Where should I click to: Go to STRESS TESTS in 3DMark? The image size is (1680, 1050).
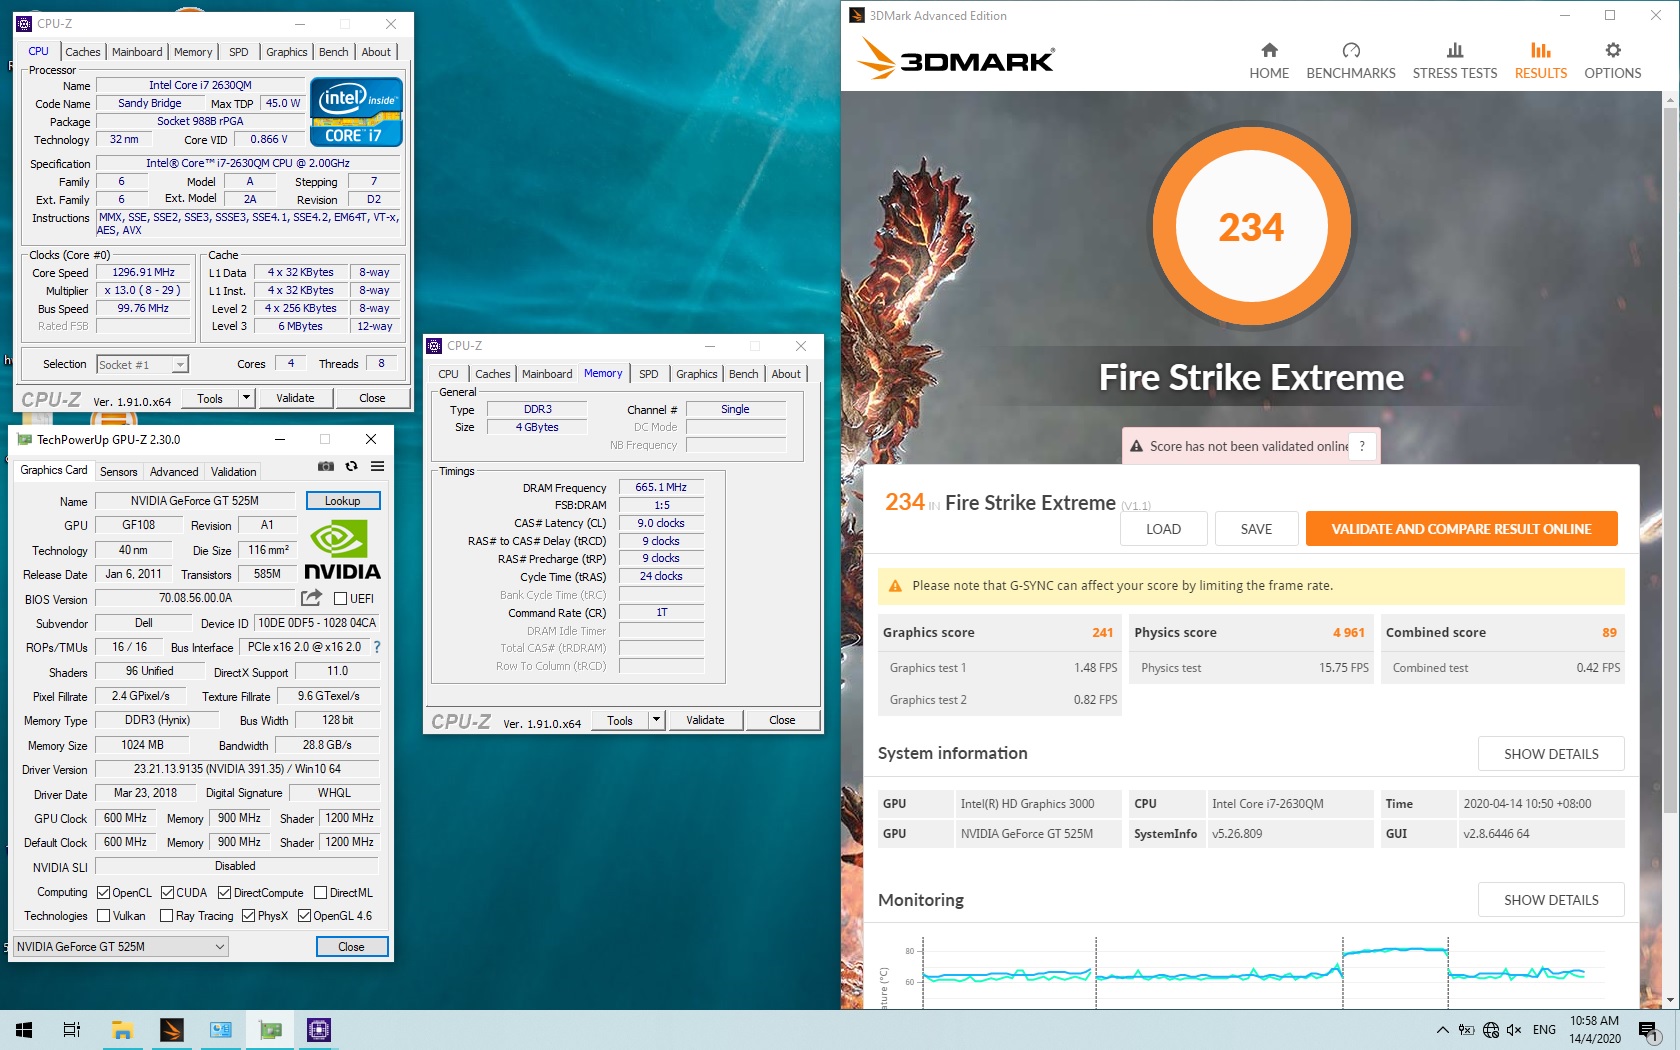[x=1455, y=61]
